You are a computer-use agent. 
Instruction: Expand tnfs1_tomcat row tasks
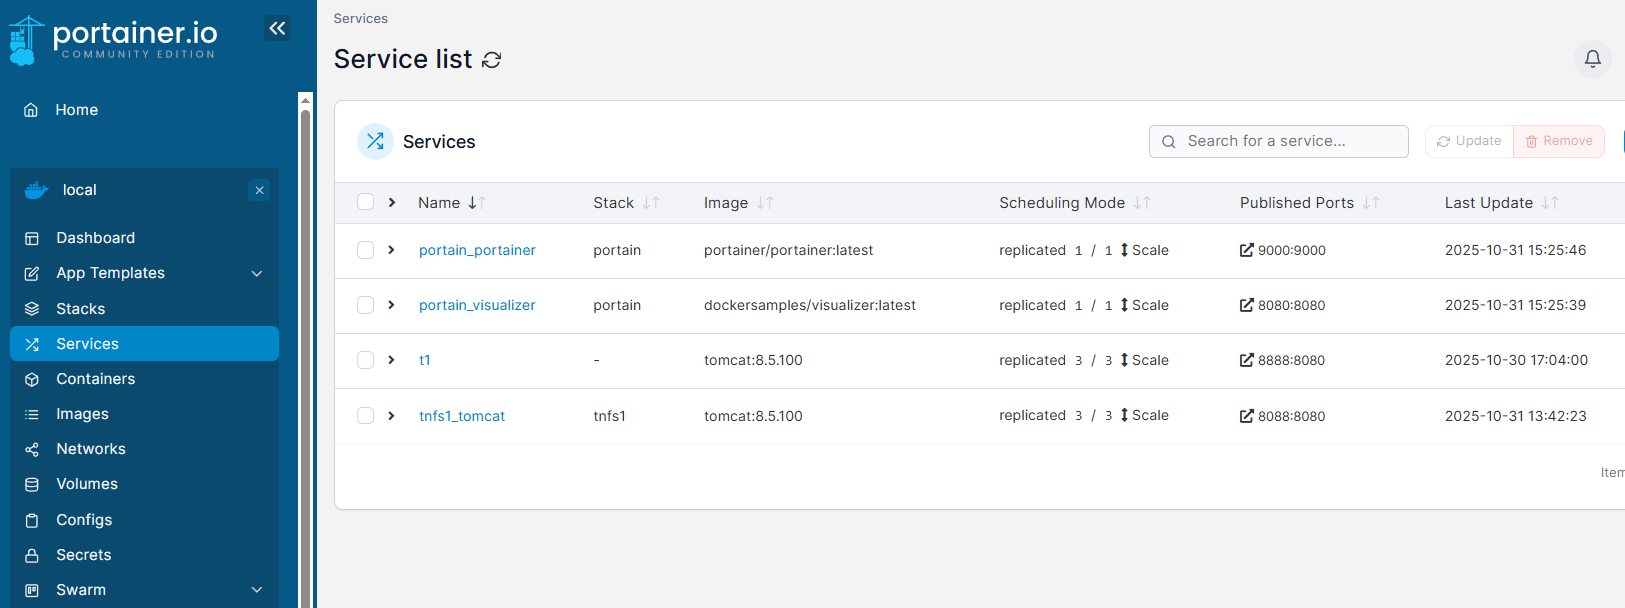[x=392, y=416]
